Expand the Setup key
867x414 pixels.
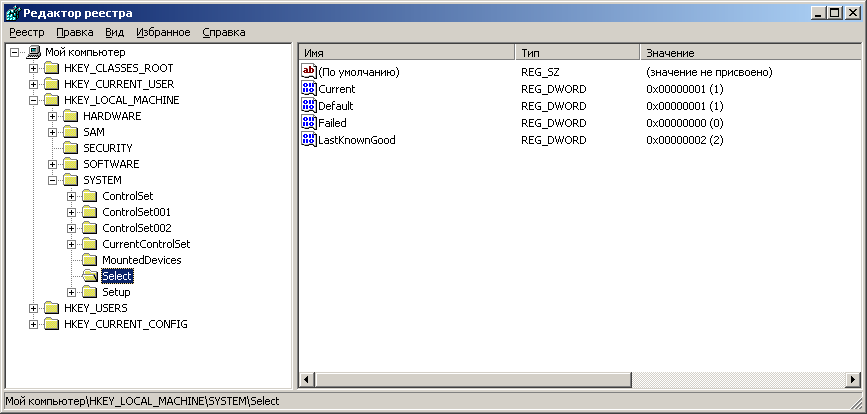71,292
